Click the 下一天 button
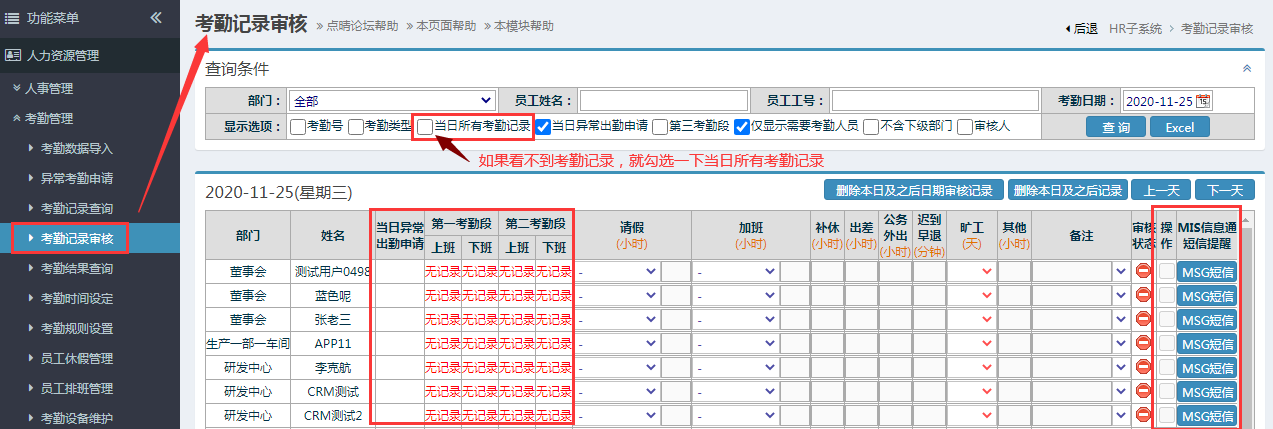Image resolution: width=1273 pixels, height=429 pixels. pyautogui.click(x=1224, y=190)
